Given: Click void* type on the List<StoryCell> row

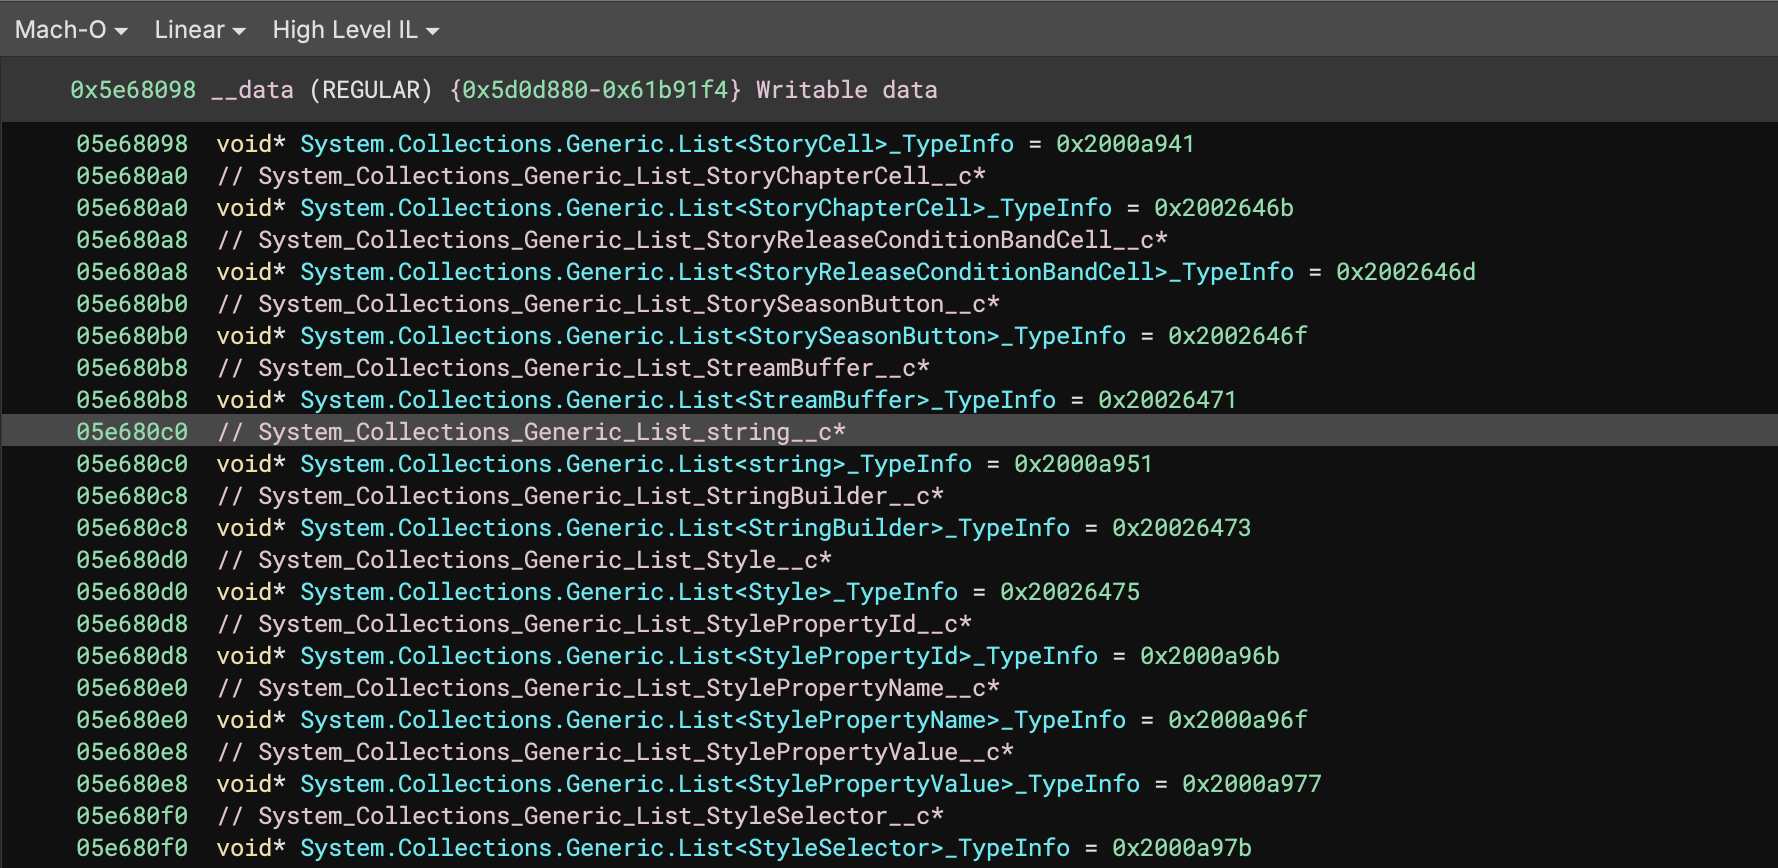Looking at the screenshot, I should coord(251,144).
